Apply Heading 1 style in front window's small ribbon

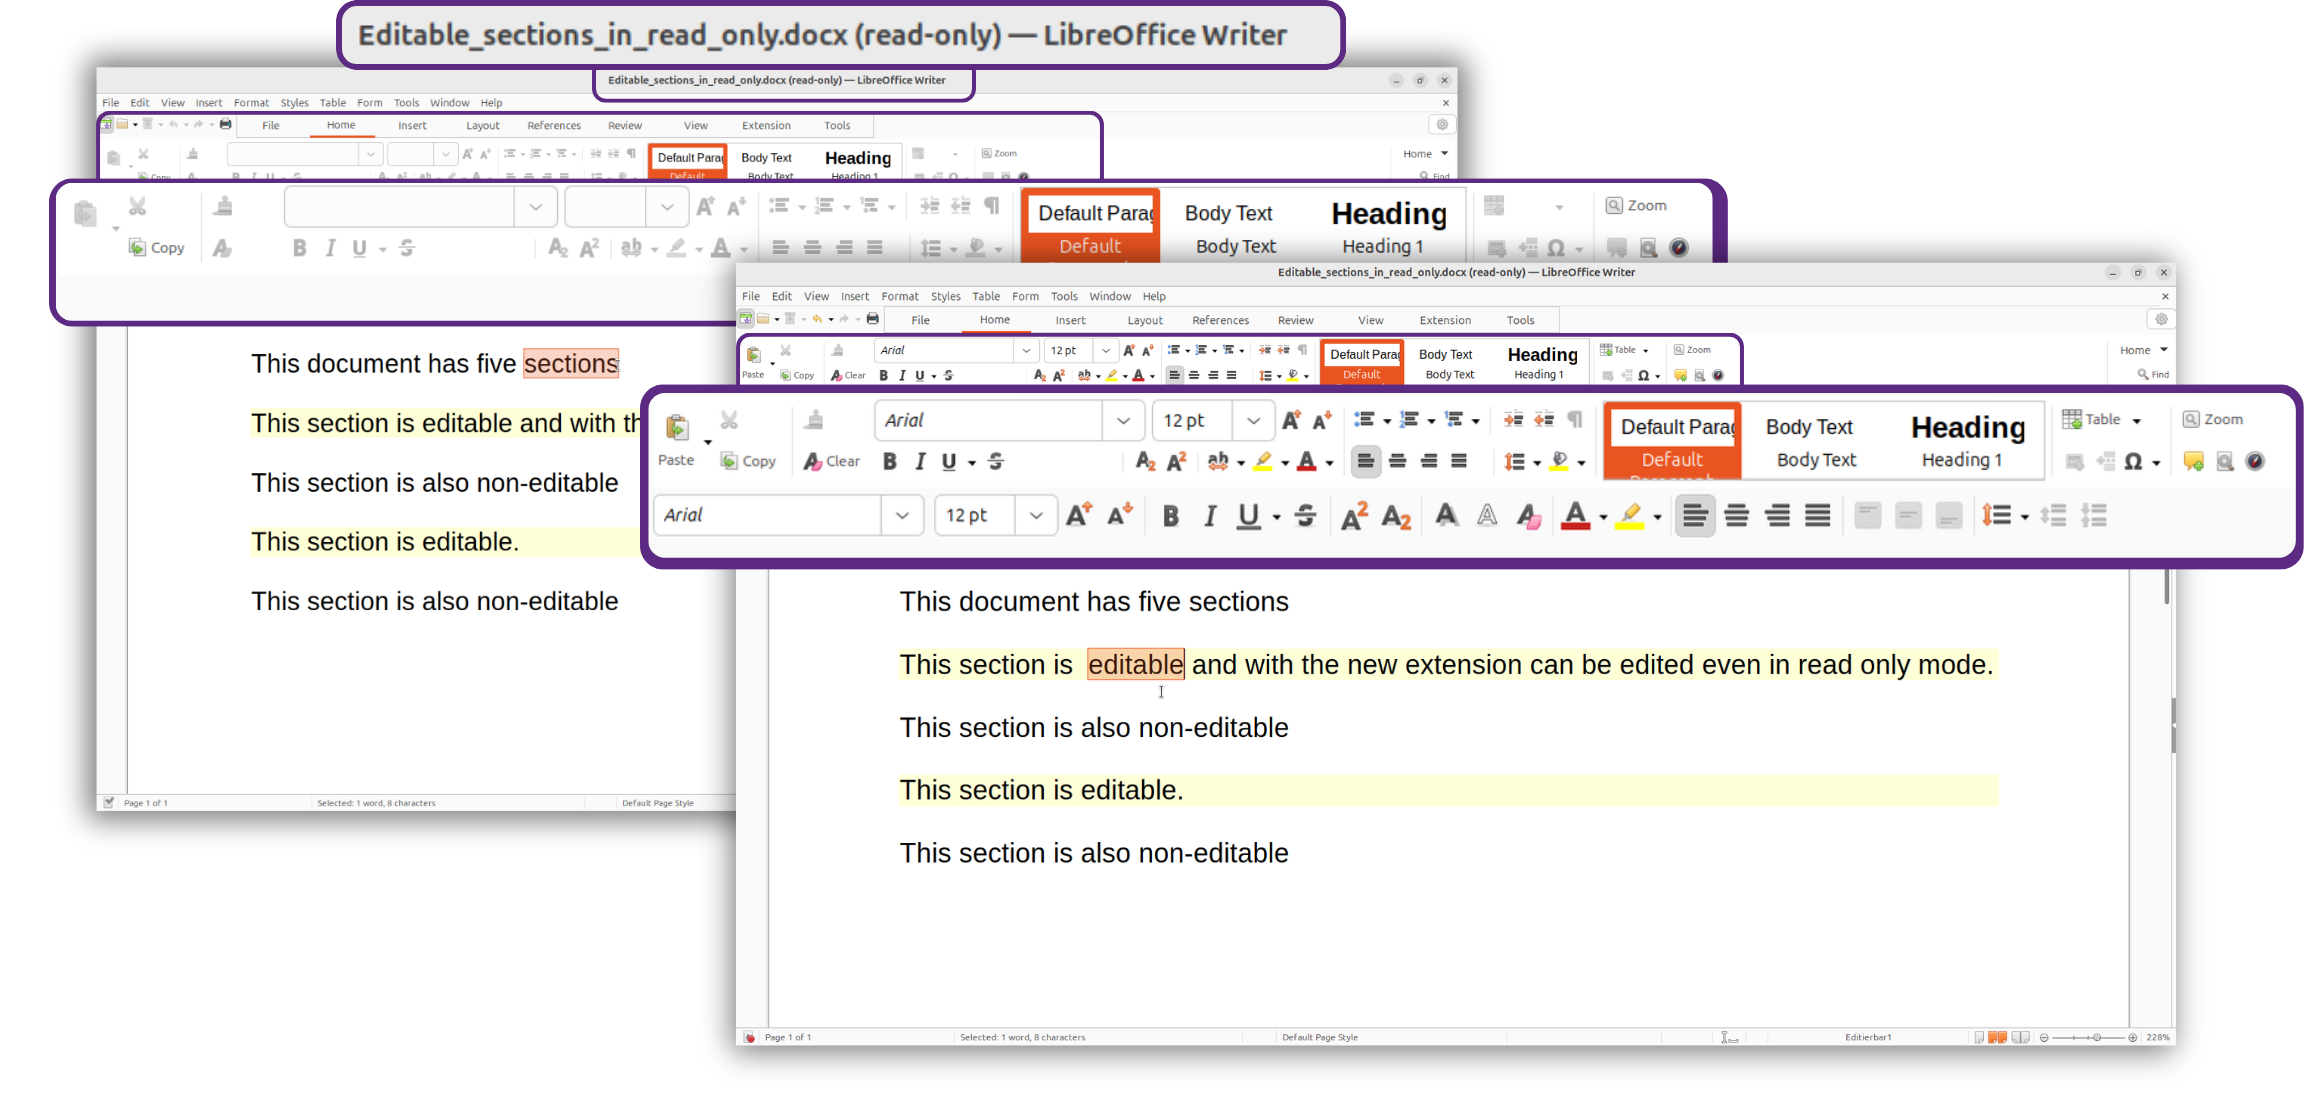[x=1542, y=362]
